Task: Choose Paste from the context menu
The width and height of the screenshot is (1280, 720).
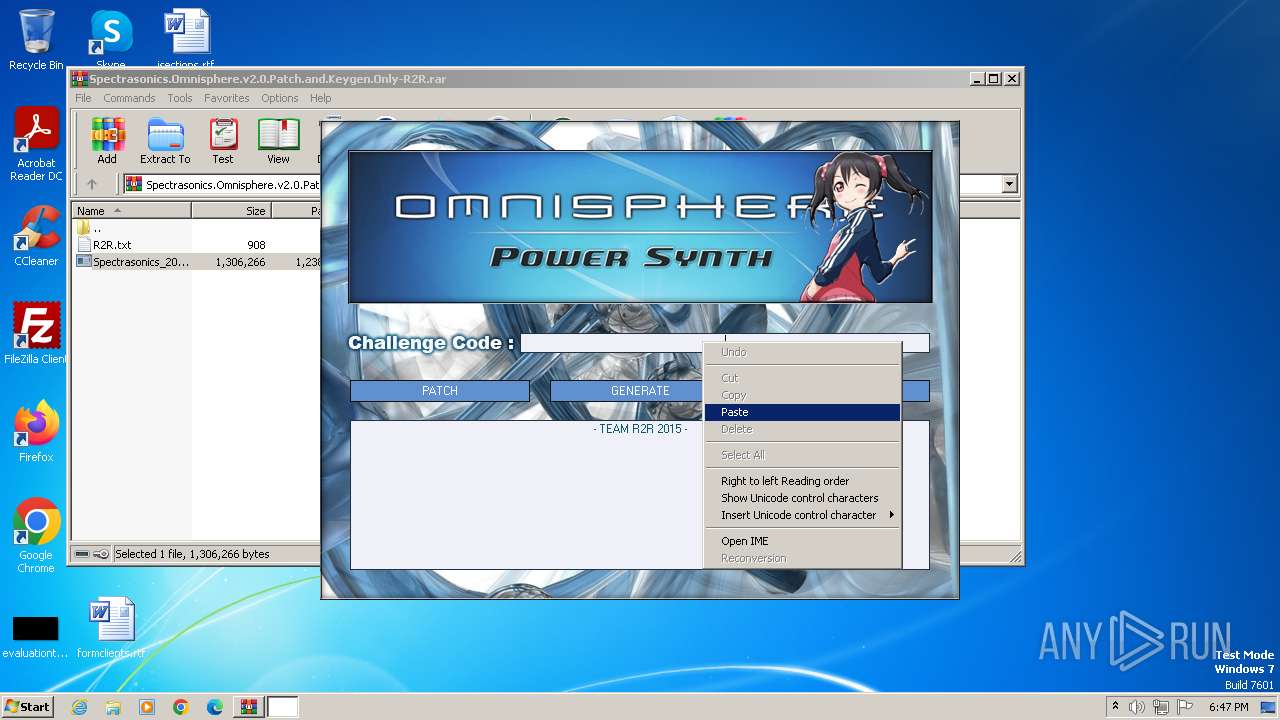Action: coord(802,412)
